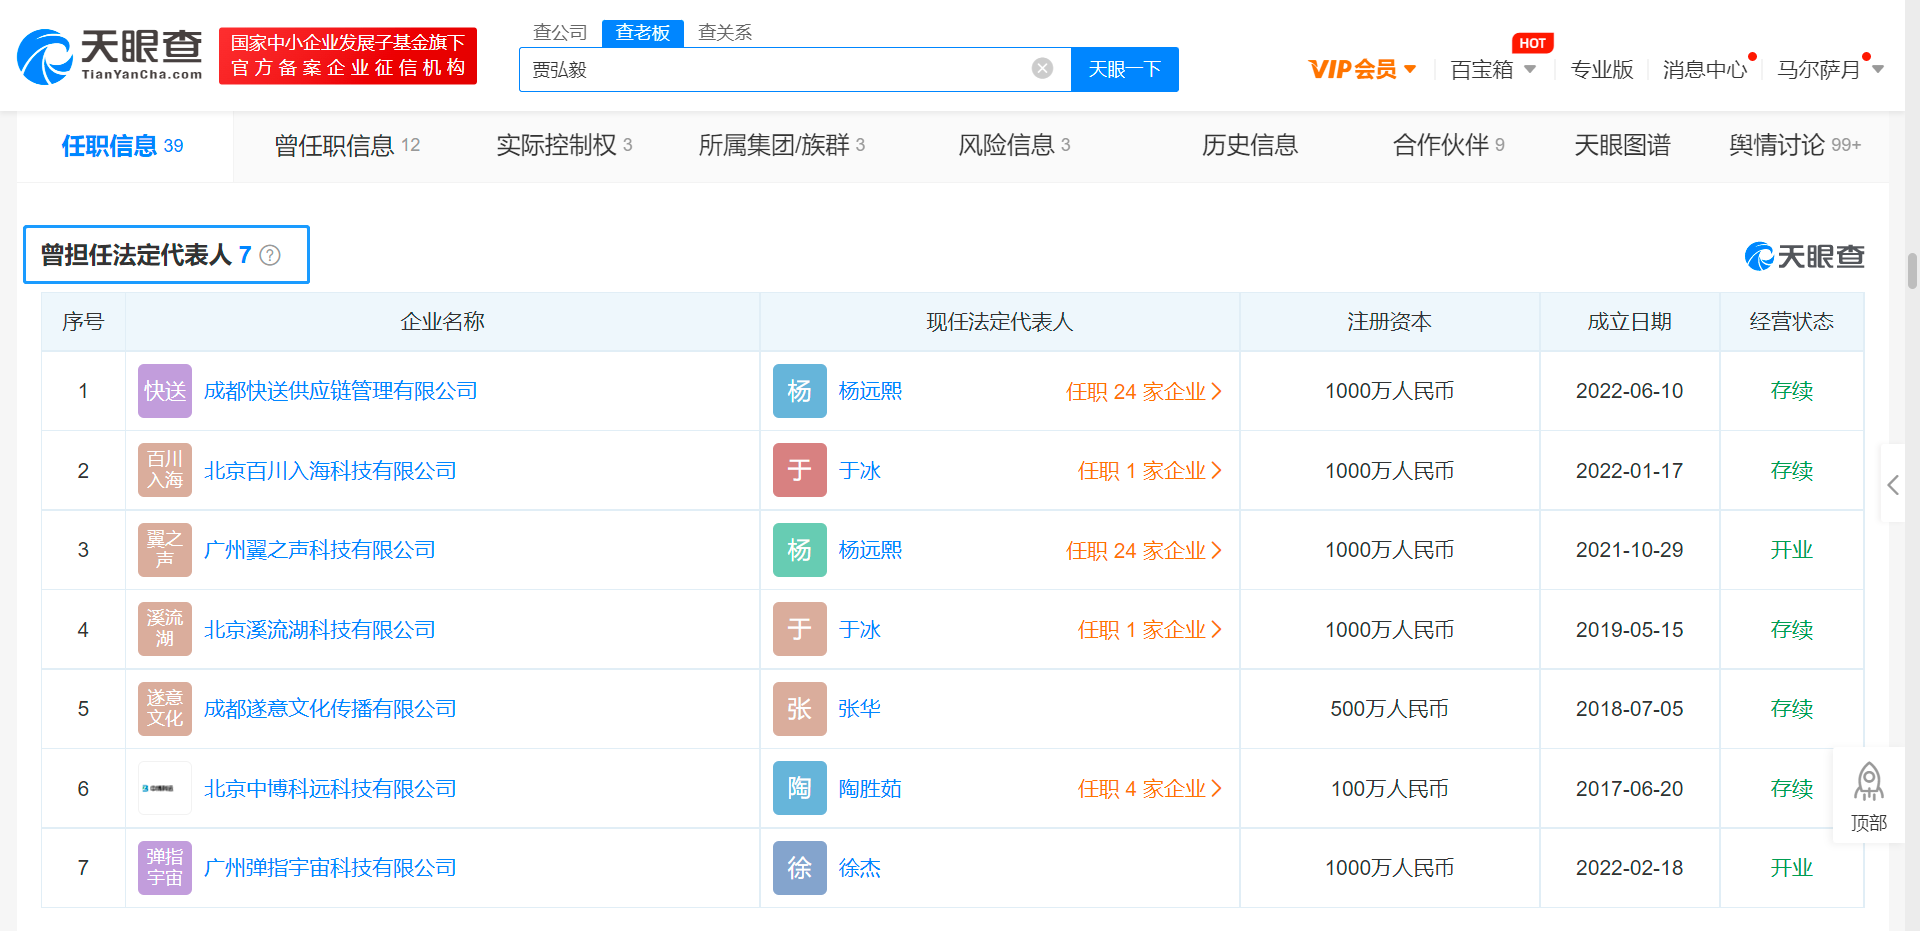
Task: Open 专业版 in the header
Action: click(1602, 69)
